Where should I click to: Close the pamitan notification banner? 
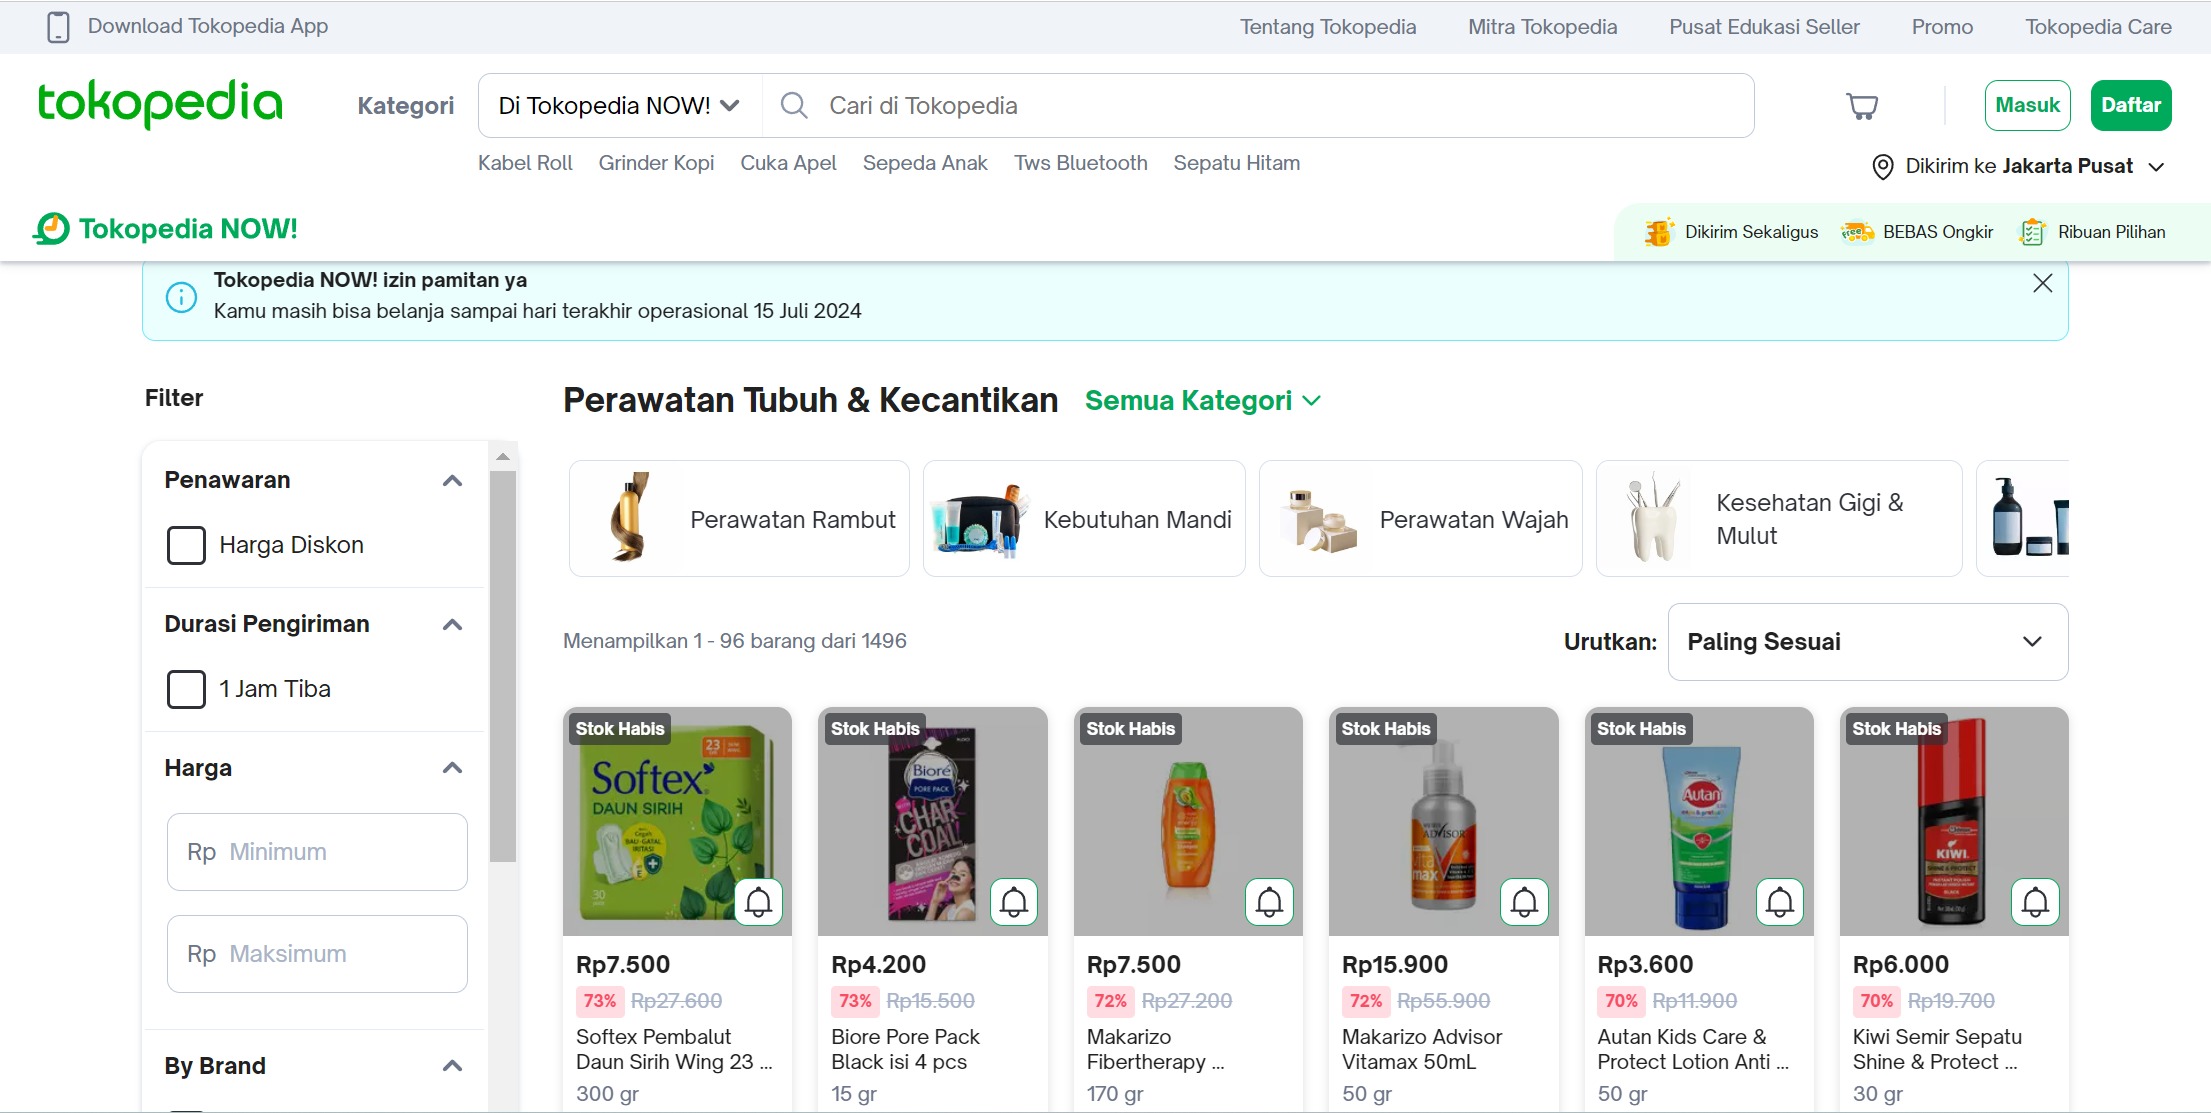(2043, 283)
